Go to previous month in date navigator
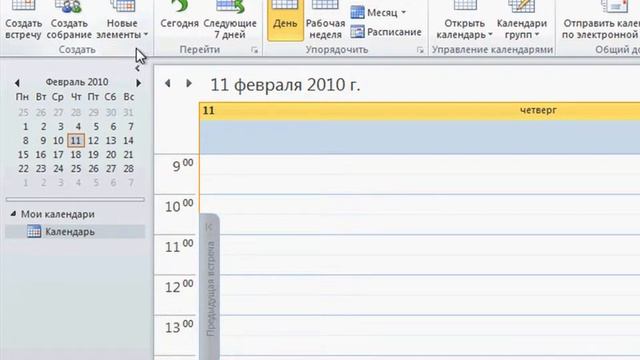 click(17, 83)
